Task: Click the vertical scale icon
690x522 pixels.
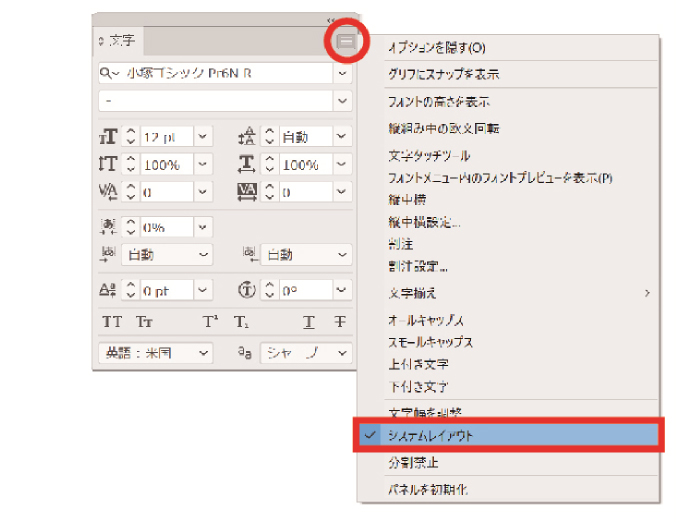Action: (108, 164)
